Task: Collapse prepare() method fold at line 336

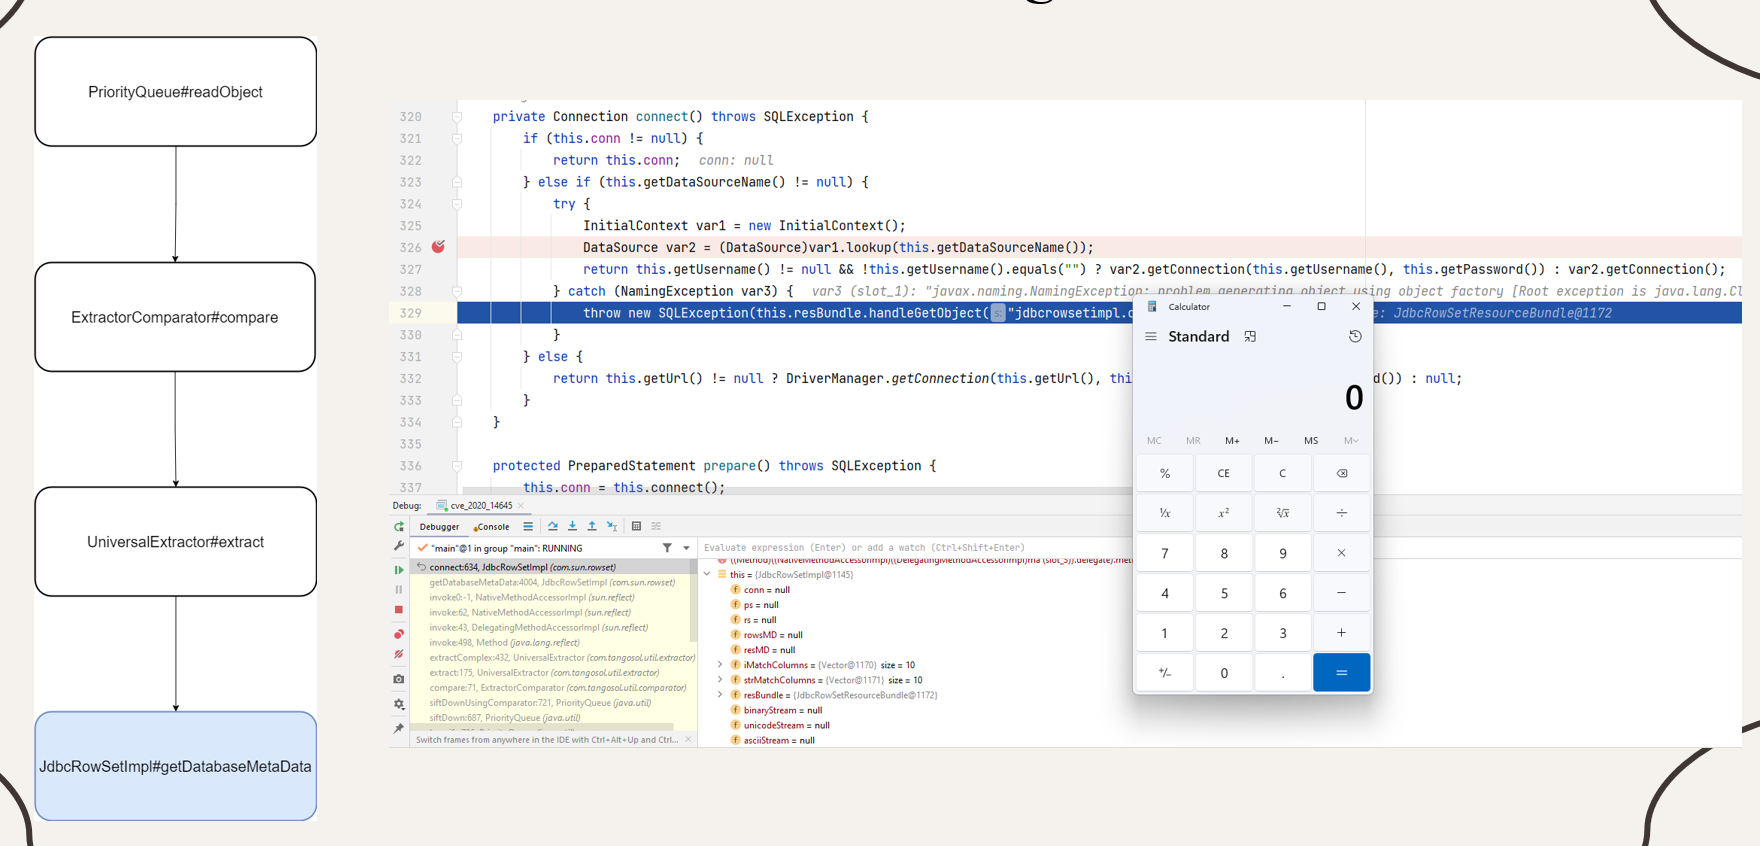Action: [x=457, y=466]
